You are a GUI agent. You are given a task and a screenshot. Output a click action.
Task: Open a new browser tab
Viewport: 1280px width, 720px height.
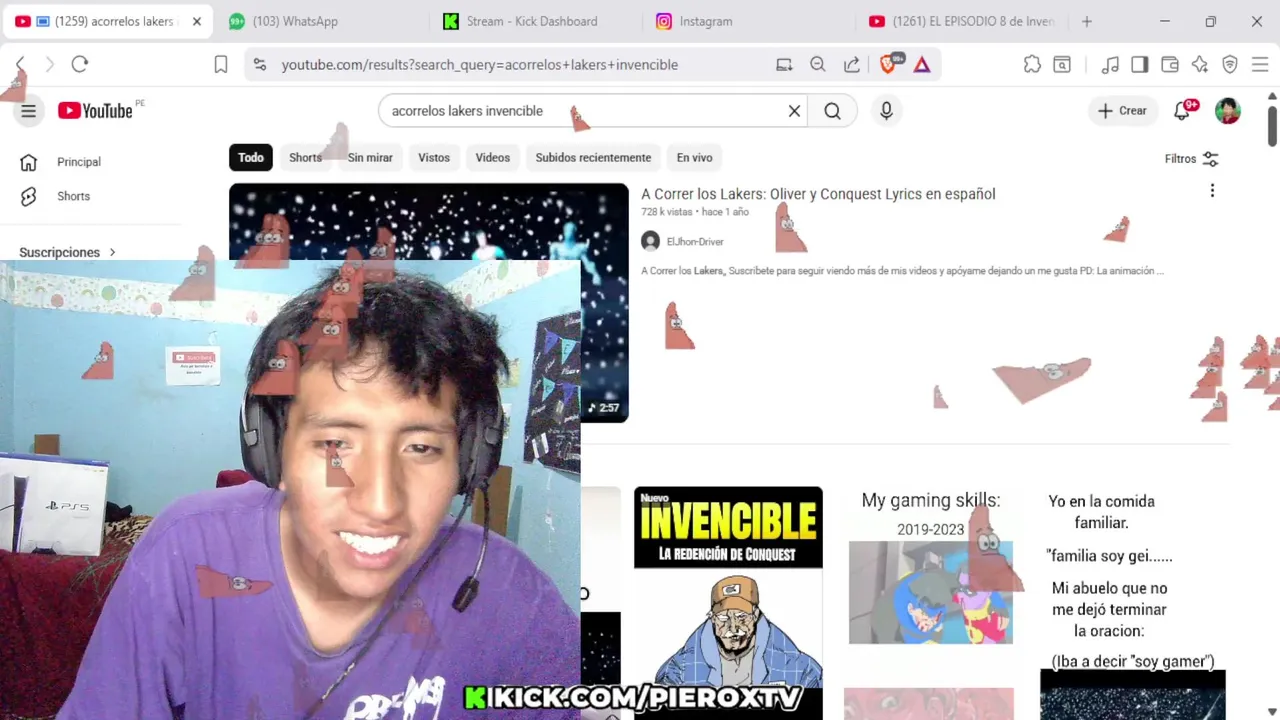point(1086,21)
